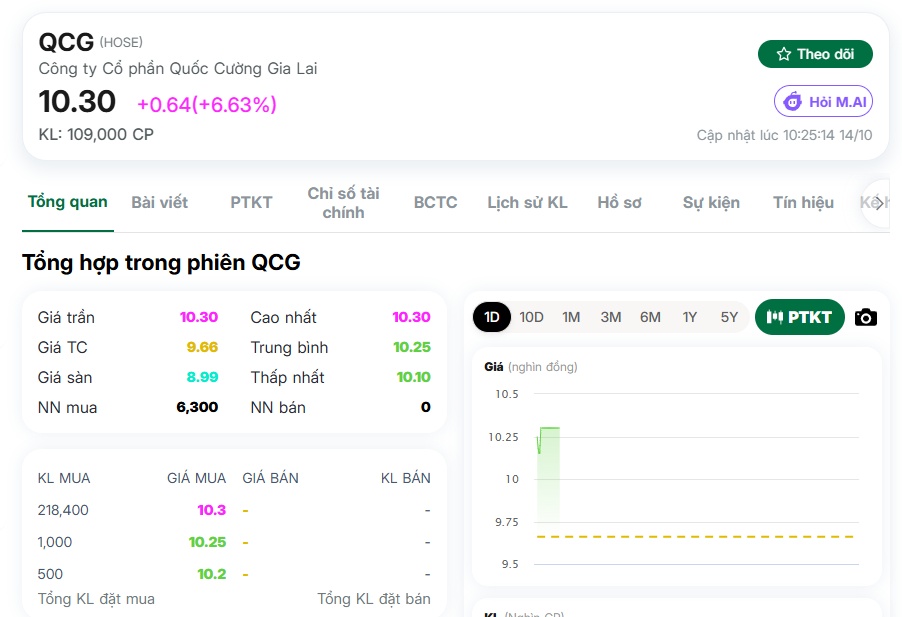902x617 pixels.
Task: Click the M.AI robot icon
Action: [x=793, y=101]
